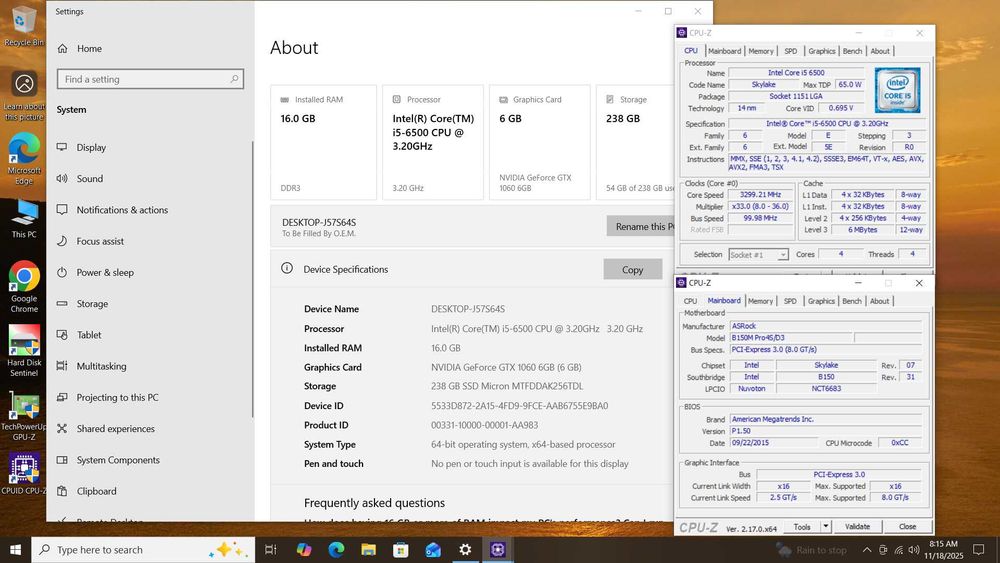Open This PC desktop icon
1000x563 pixels.
pyautogui.click(x=24, y=218)
